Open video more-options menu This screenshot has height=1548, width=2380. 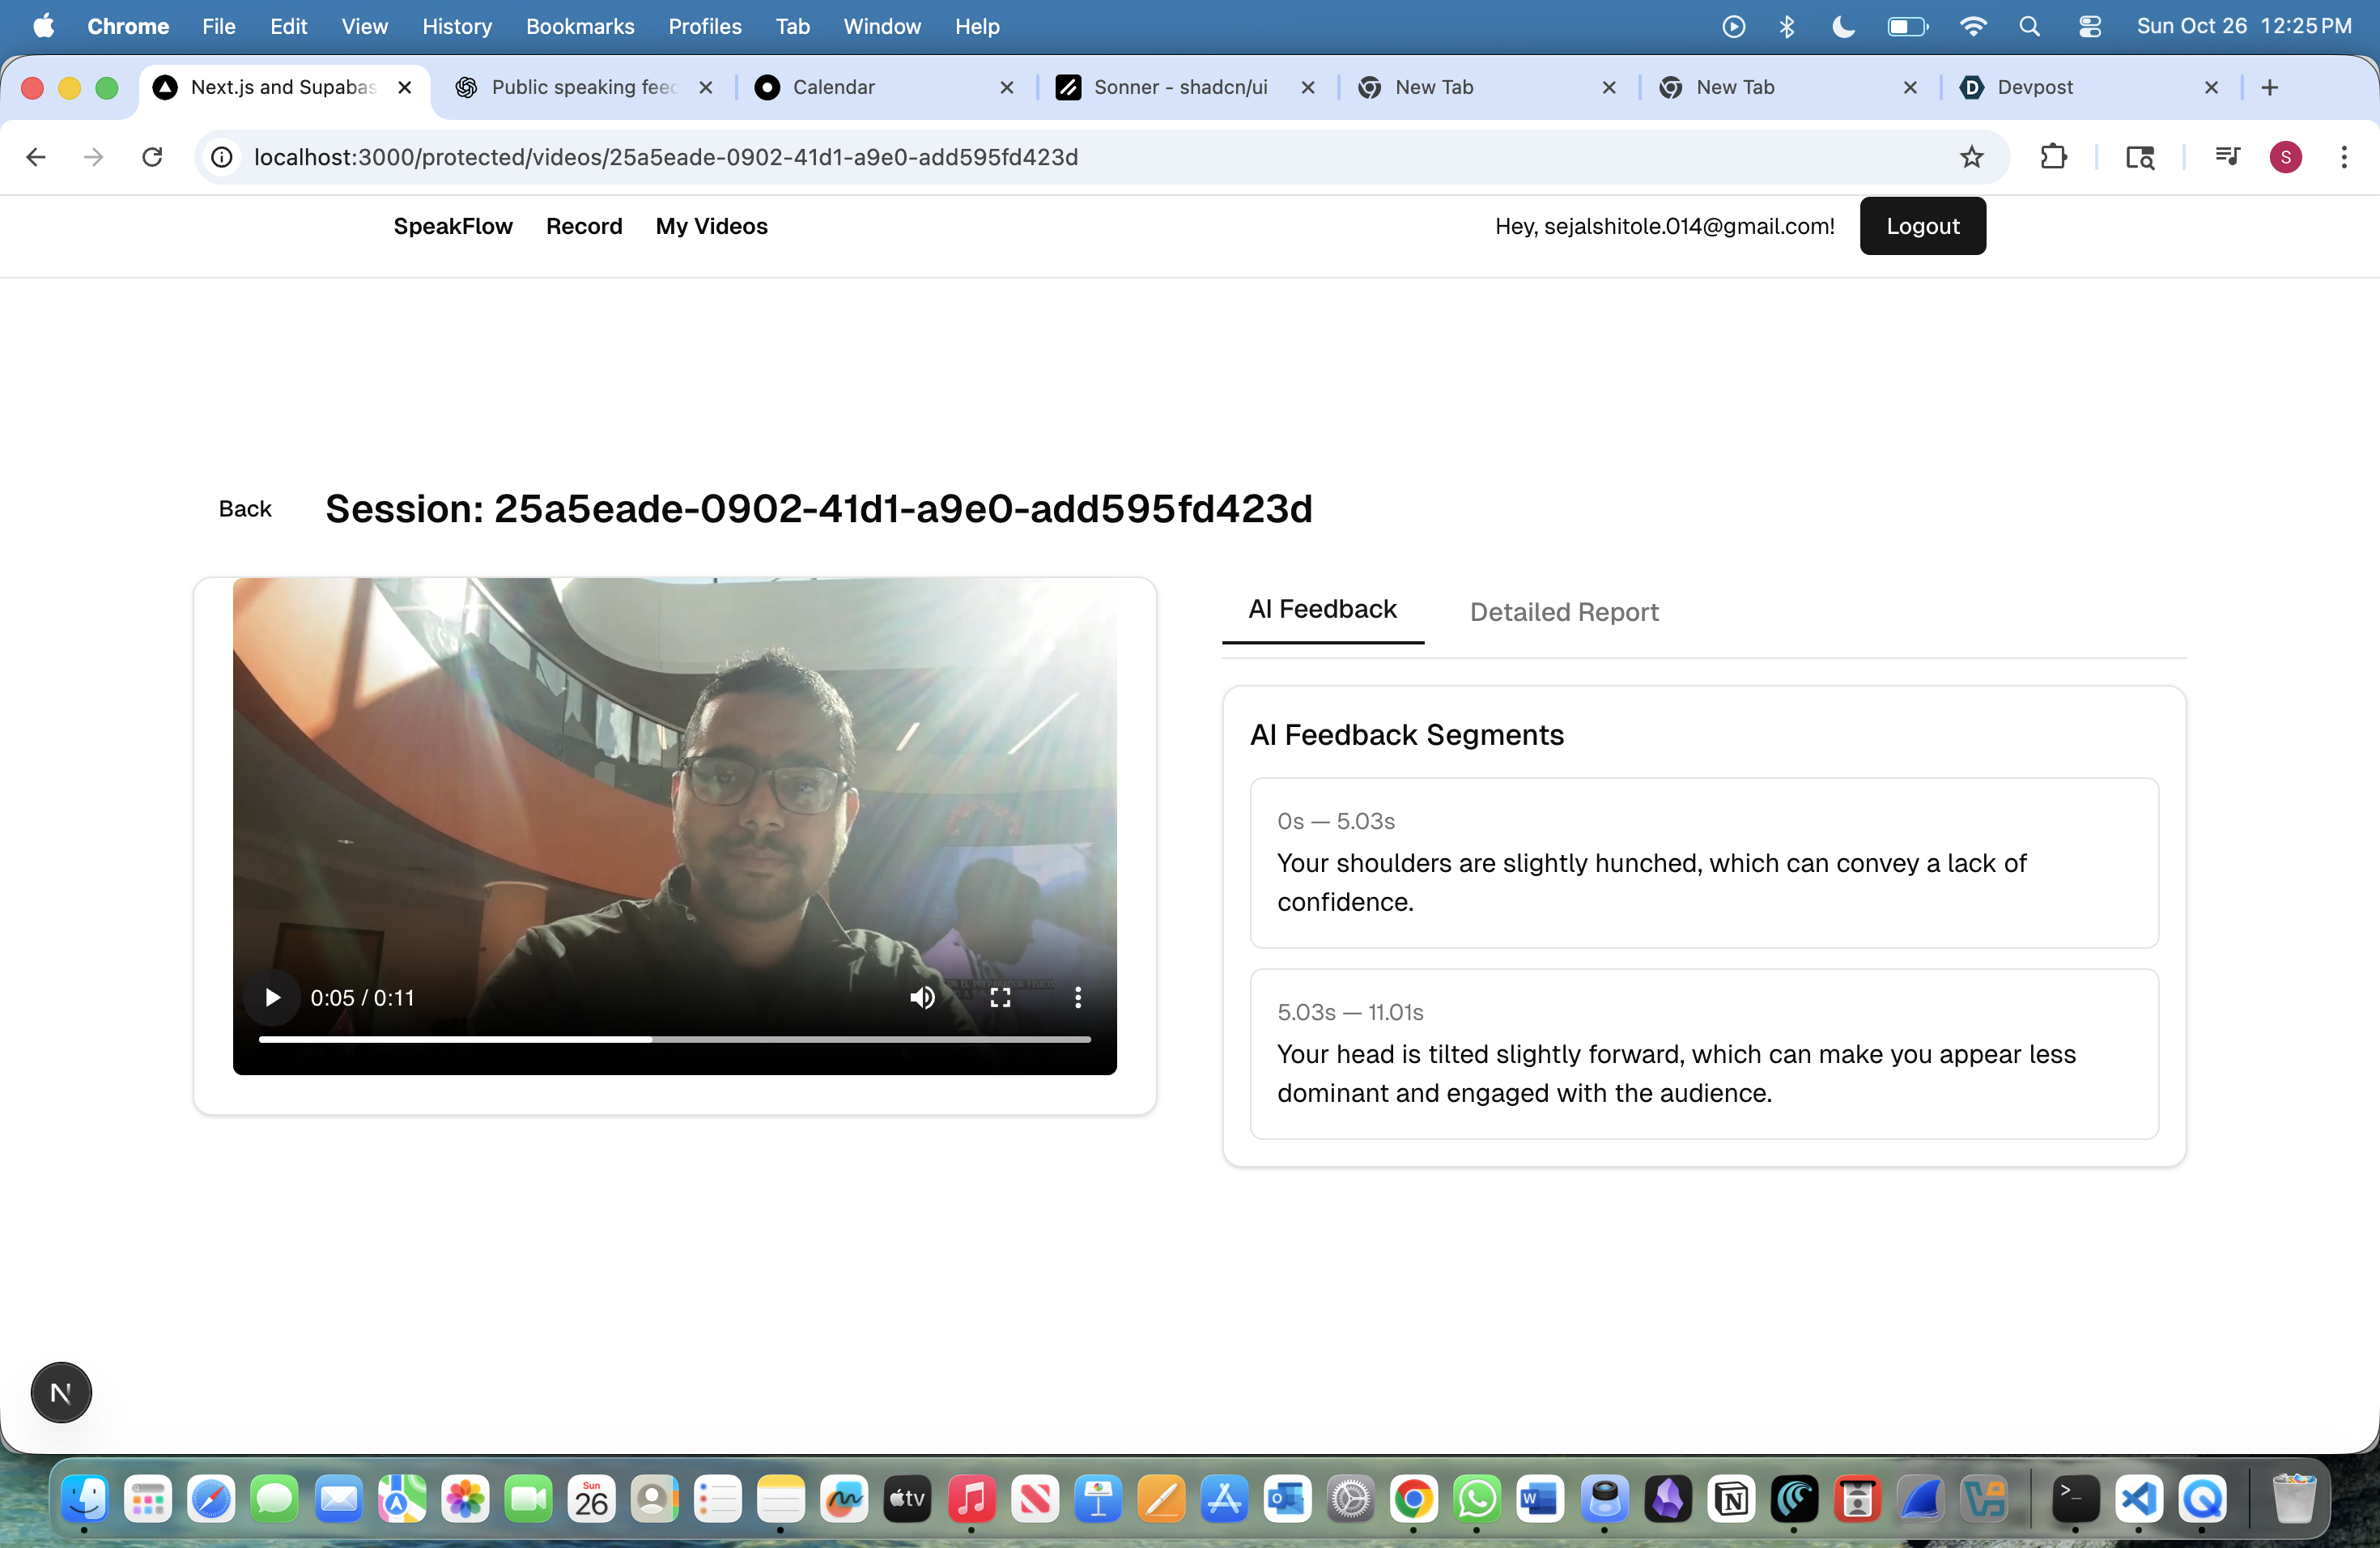pyautogui.click(x=1077, y=997)
